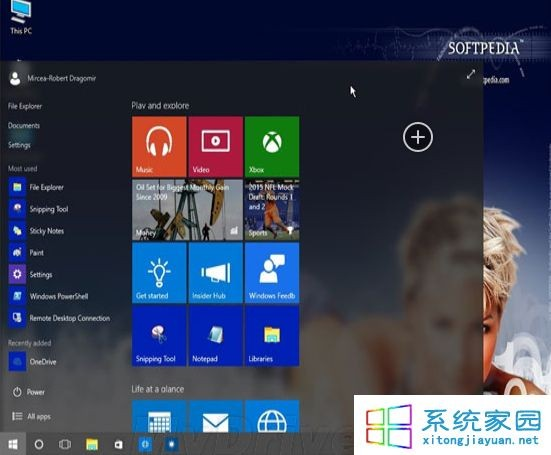Open the Video tile
The height and width of the screenshot is (455, 551).
[215, 147]
